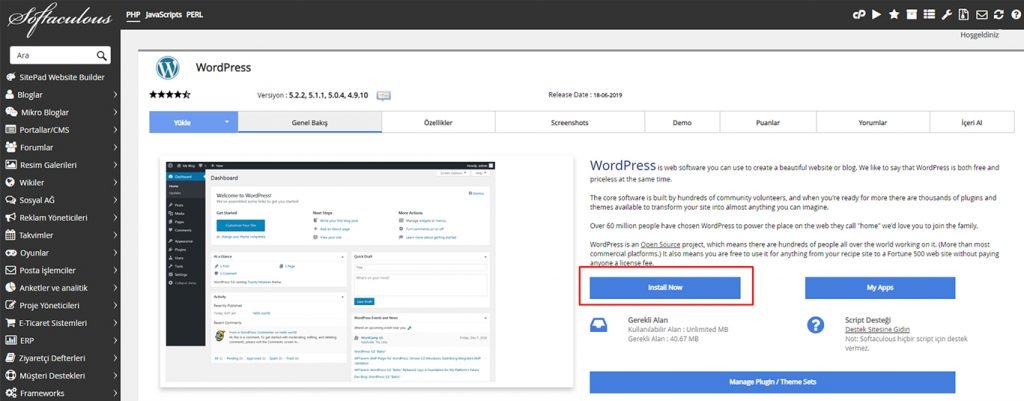
Task: Expand the Wikiler category chevron
Action: pyautogui.click(x=115, y=182)
